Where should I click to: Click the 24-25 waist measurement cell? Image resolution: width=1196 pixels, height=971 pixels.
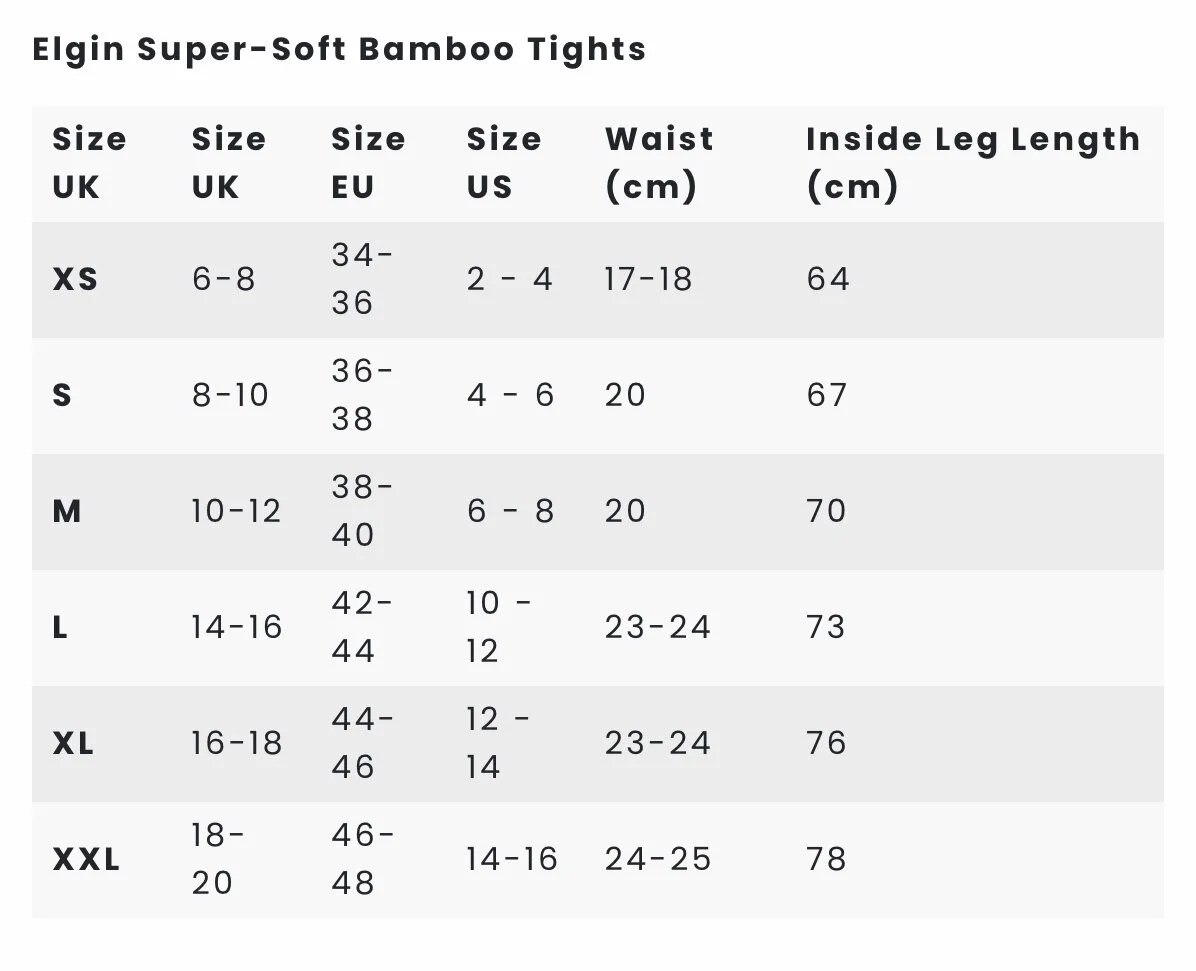(657, 859)
